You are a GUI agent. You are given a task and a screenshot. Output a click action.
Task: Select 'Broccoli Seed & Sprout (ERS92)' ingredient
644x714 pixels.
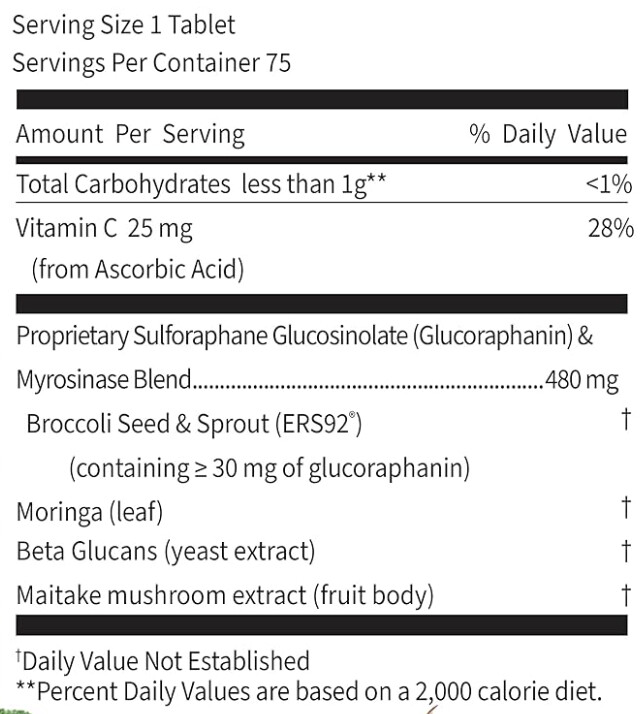coord(194,424)
